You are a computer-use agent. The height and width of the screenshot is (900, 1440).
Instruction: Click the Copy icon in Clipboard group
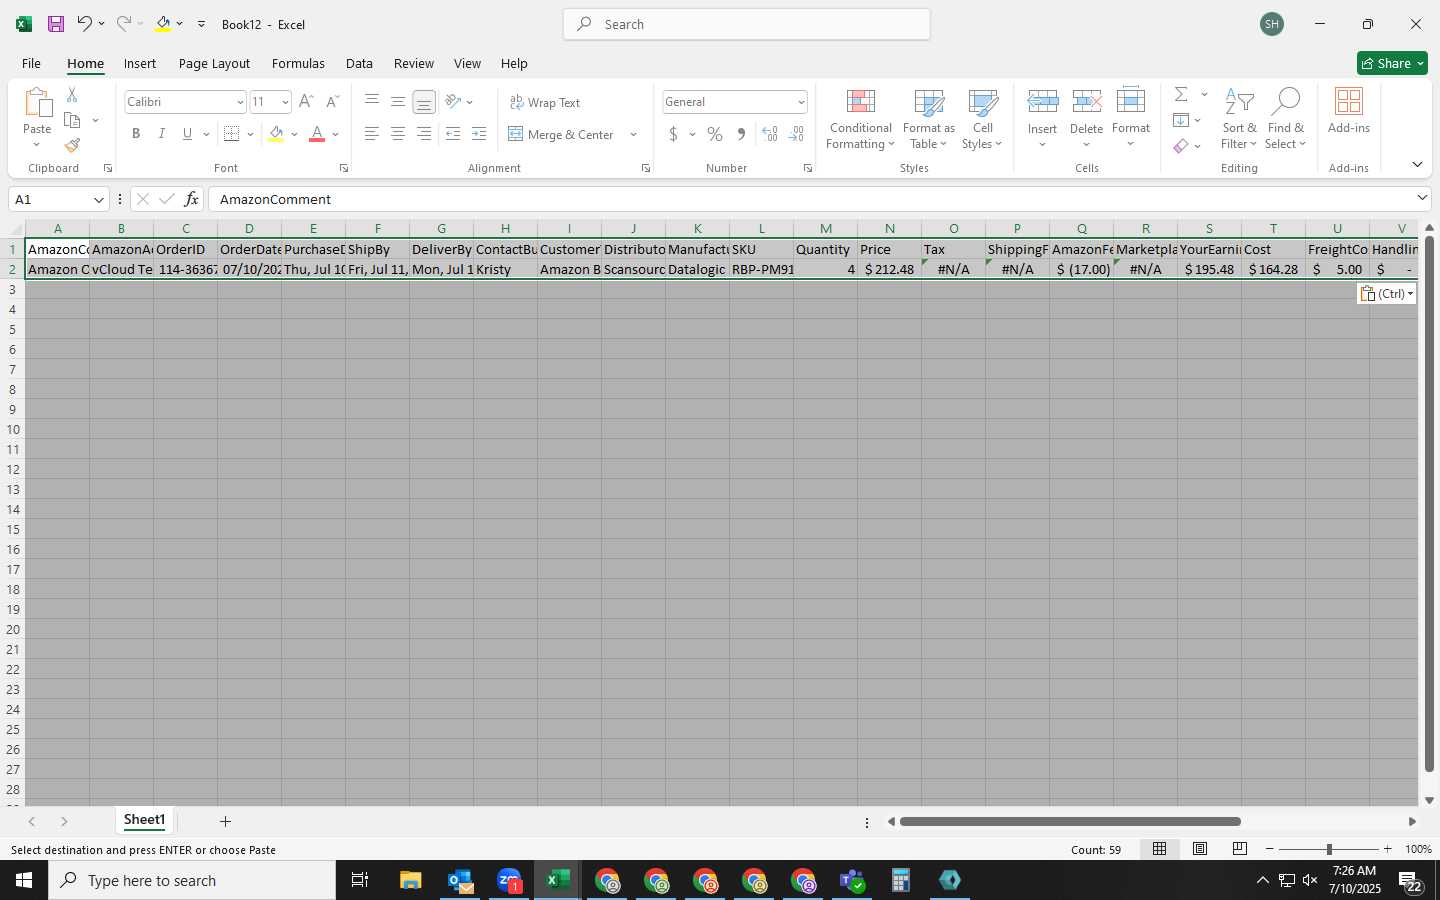click(72, 120)
